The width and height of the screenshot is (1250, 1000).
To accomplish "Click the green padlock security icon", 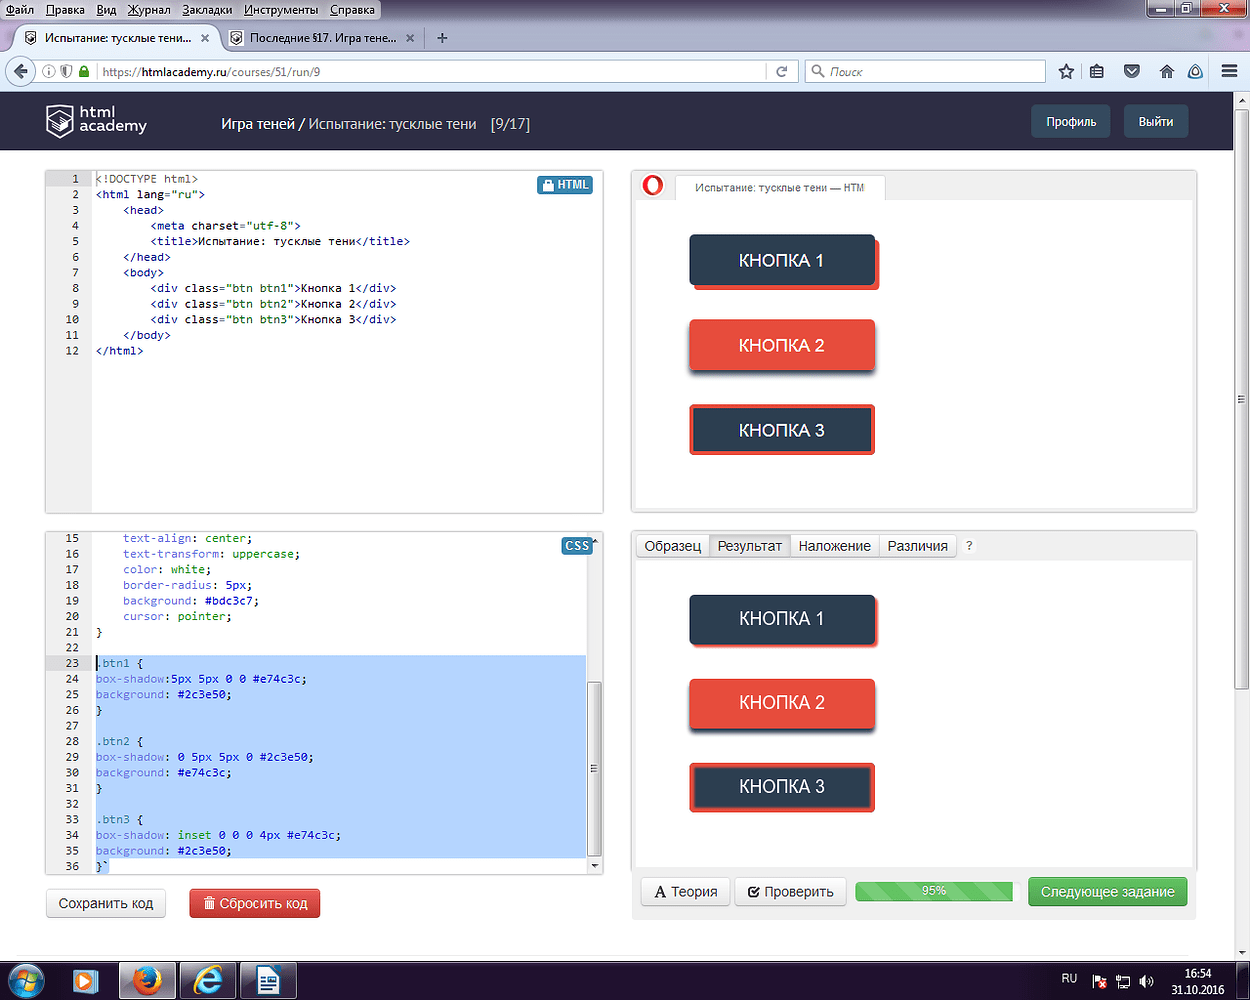I will [84, 72].
